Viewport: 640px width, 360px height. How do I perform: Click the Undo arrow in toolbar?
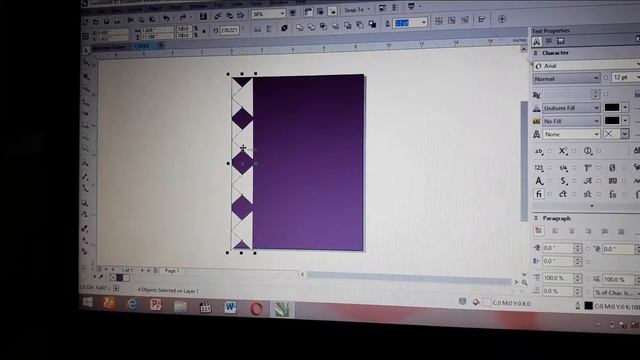click(x=166, y=18)
